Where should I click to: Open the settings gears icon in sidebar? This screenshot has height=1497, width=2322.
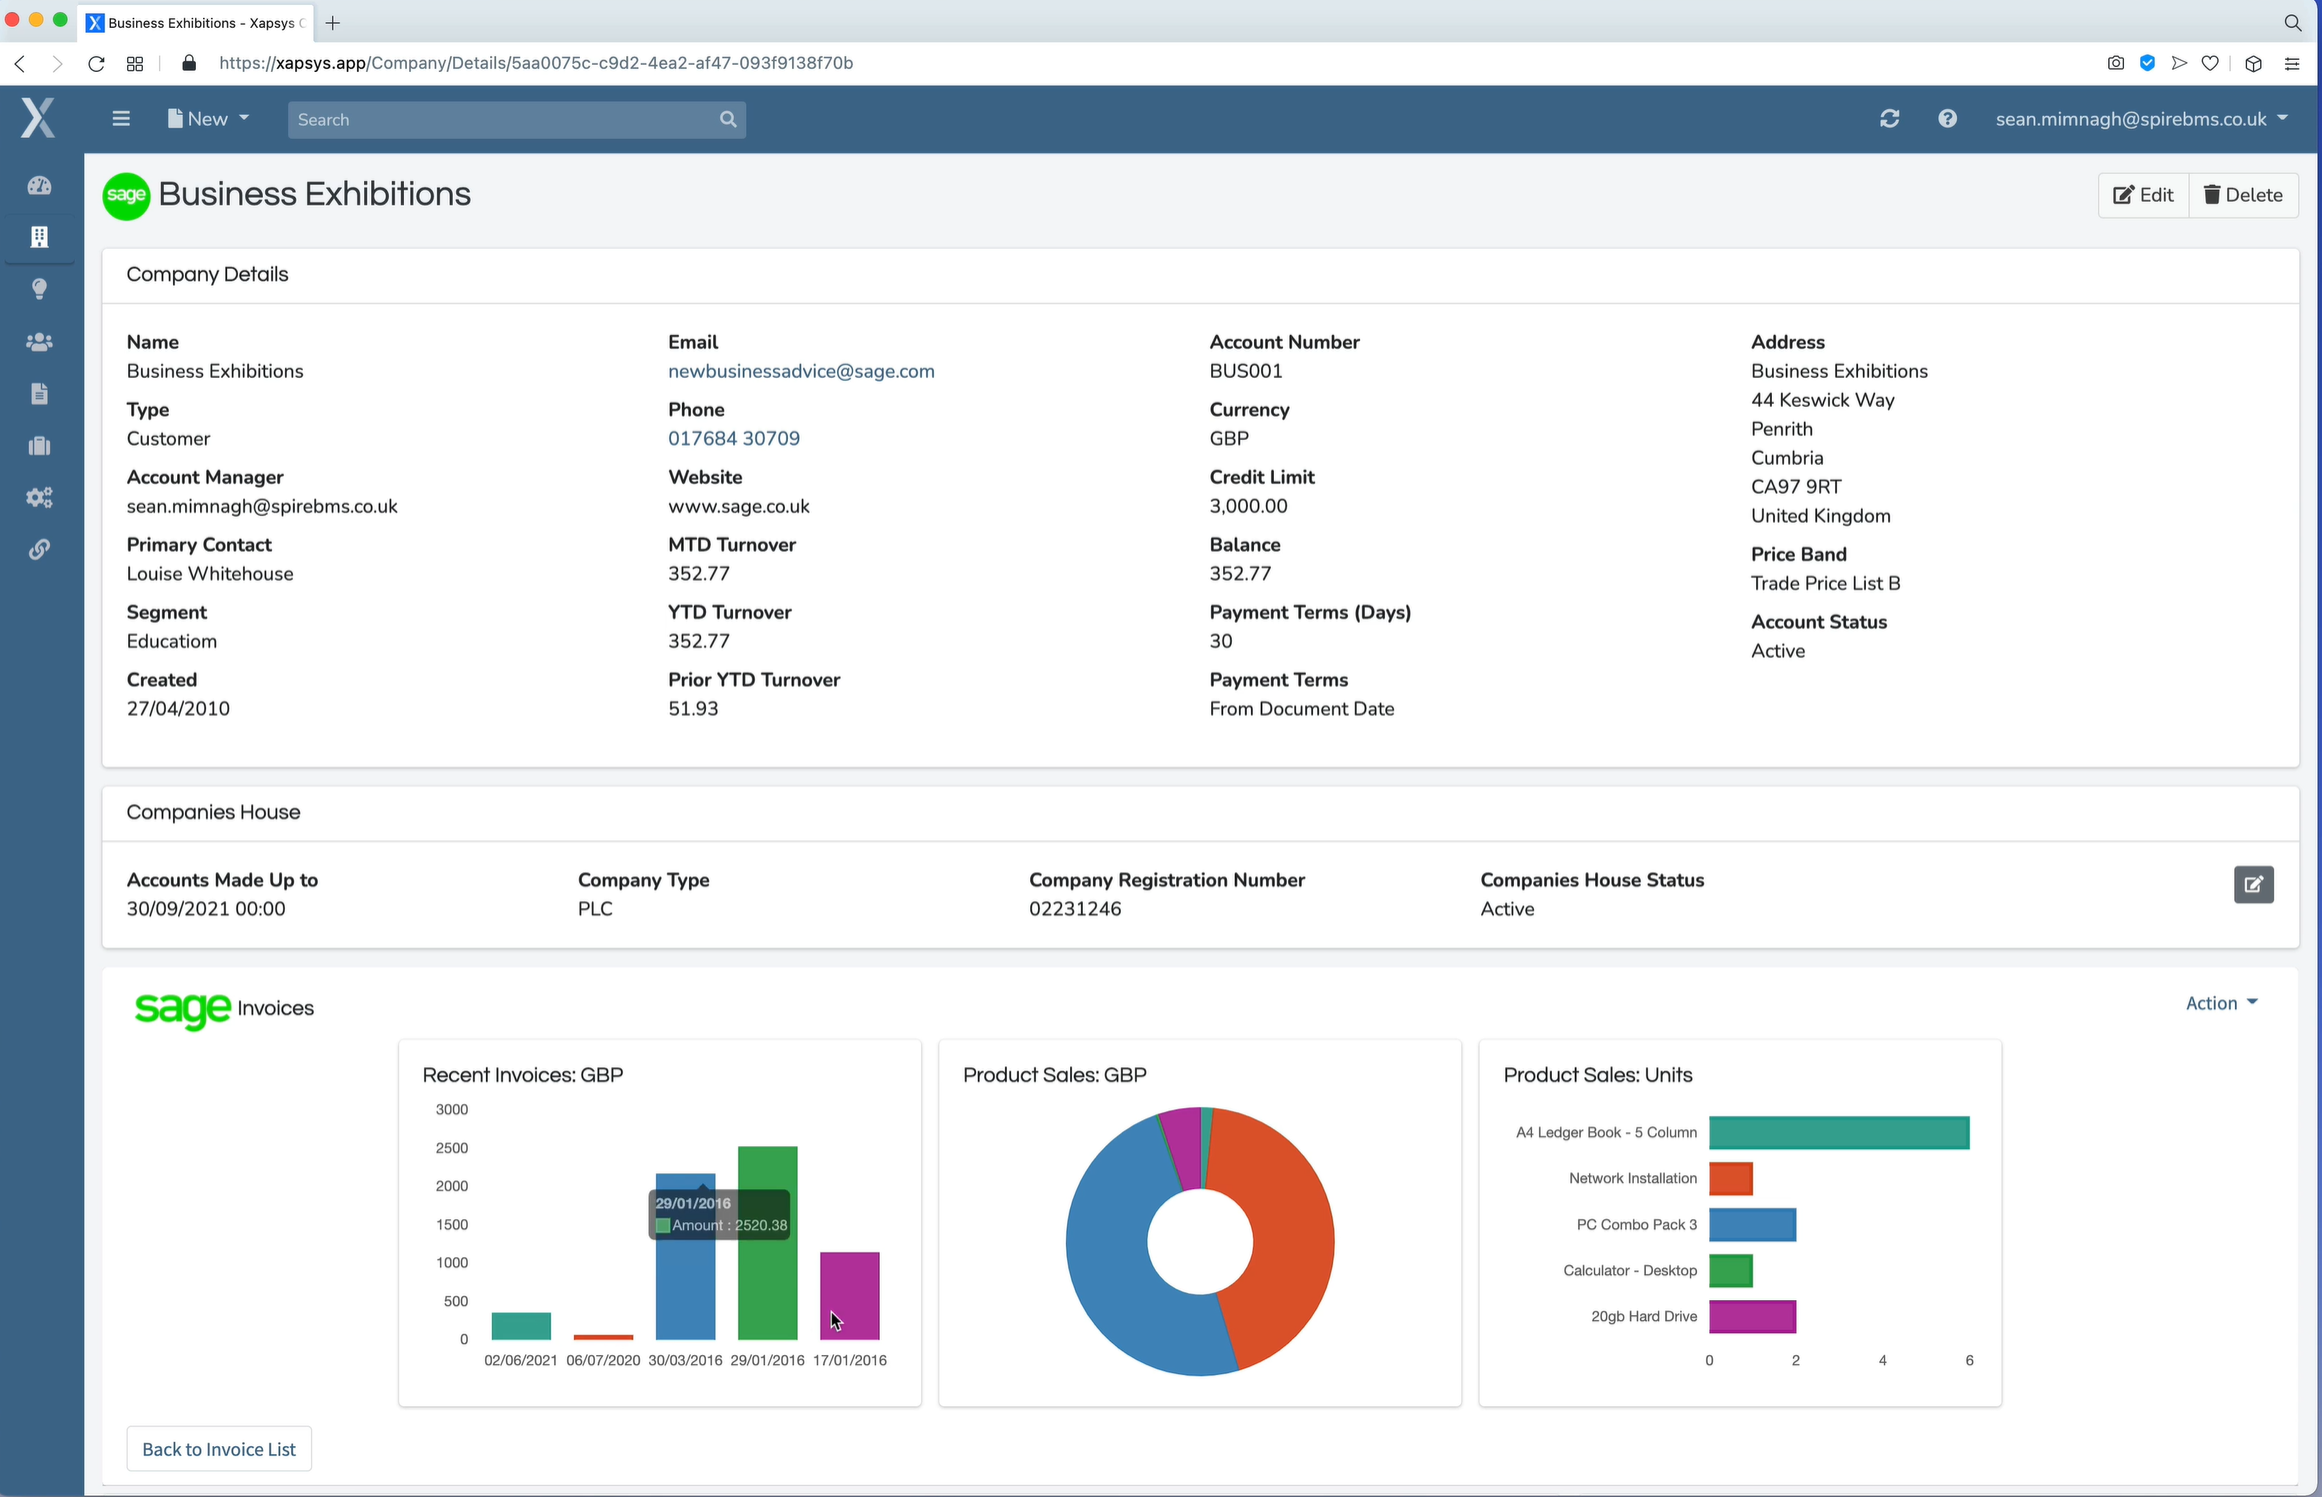click(x=39, y=497)
